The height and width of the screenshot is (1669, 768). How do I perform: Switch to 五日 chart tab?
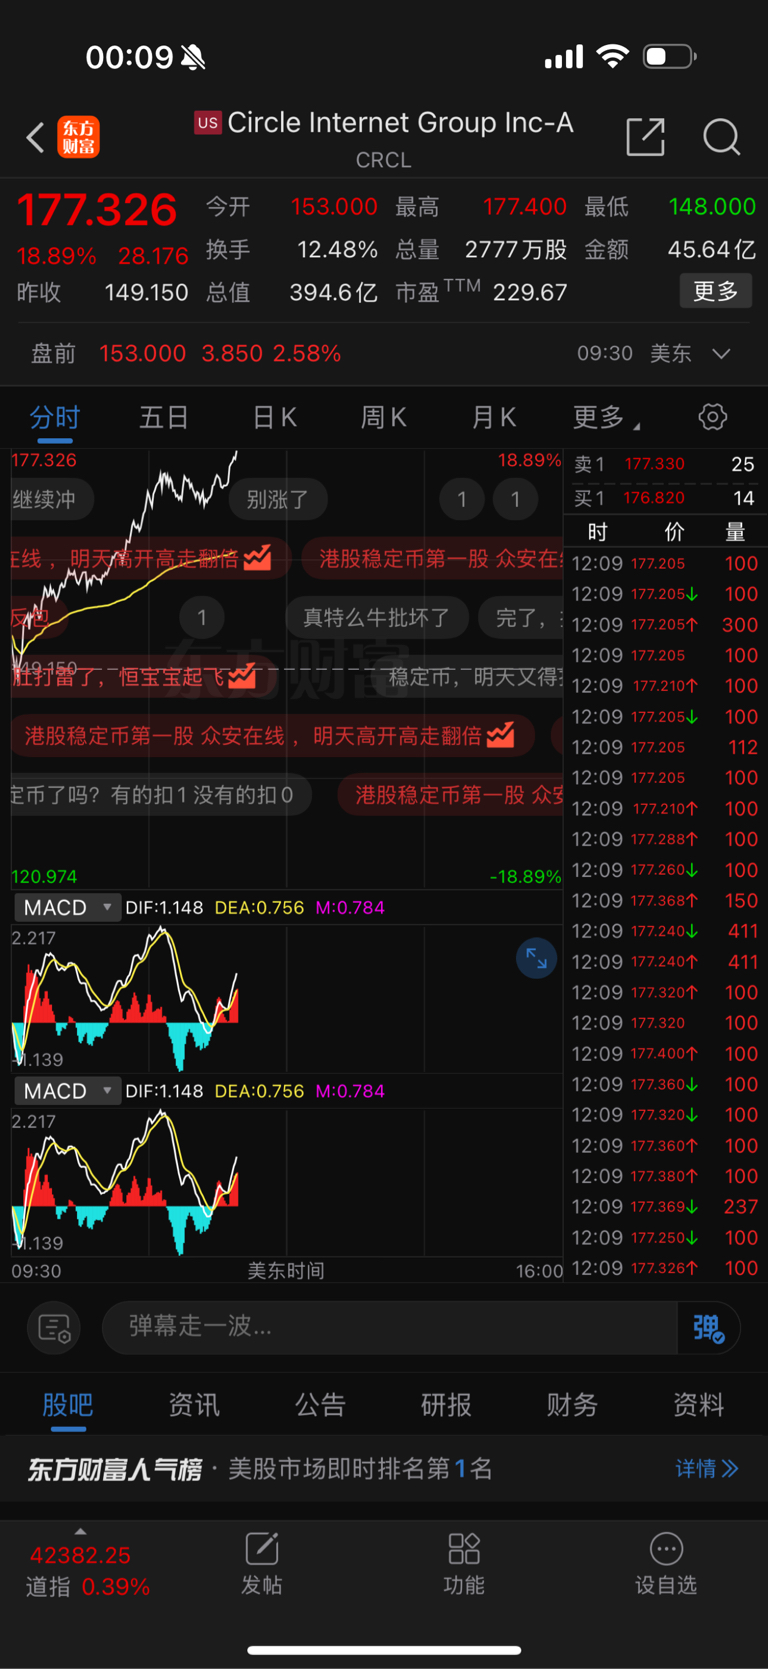164,418
